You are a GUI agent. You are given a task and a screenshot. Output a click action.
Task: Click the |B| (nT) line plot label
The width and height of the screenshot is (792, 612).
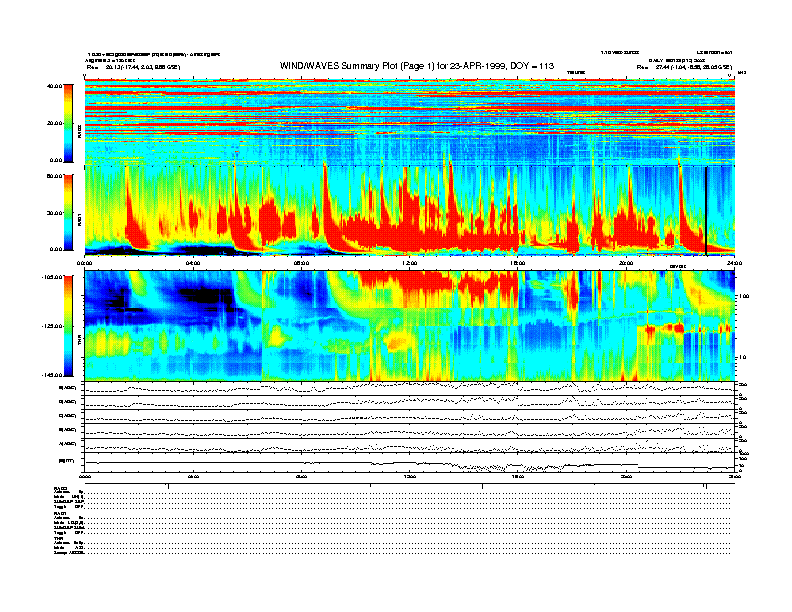67,461
